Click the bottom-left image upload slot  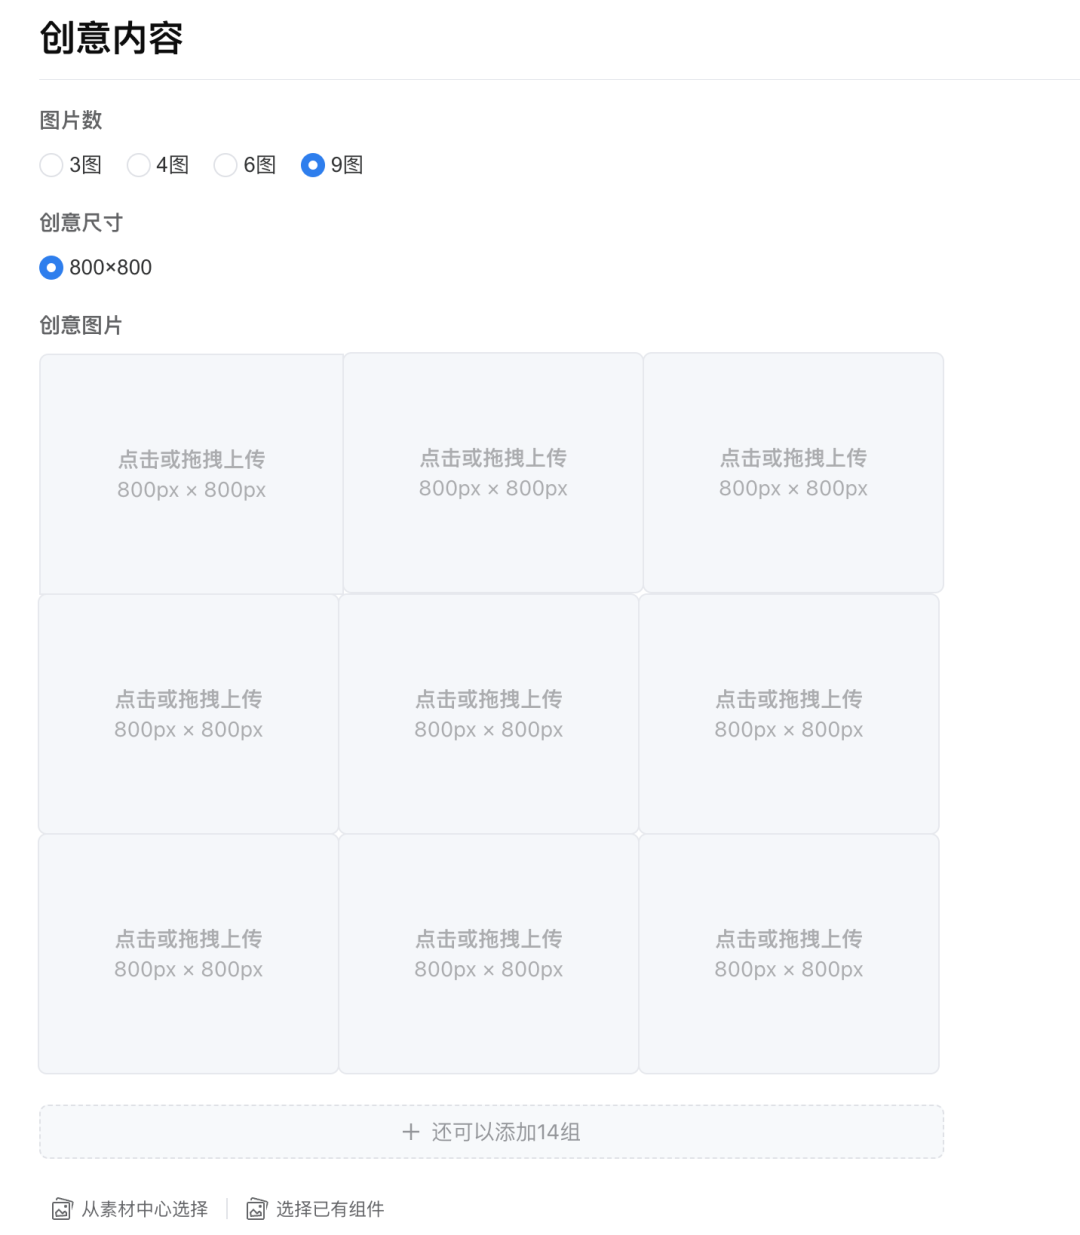[188, 954]
